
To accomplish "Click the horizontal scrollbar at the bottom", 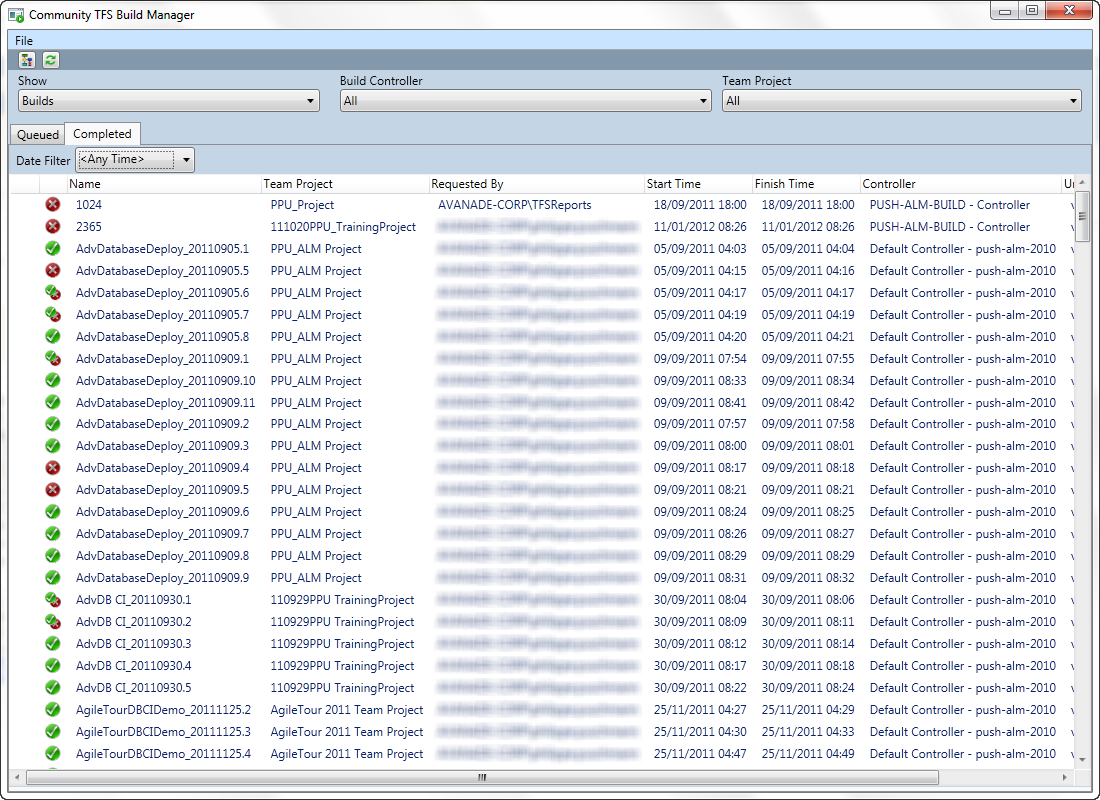I will [x=480, y=776].
